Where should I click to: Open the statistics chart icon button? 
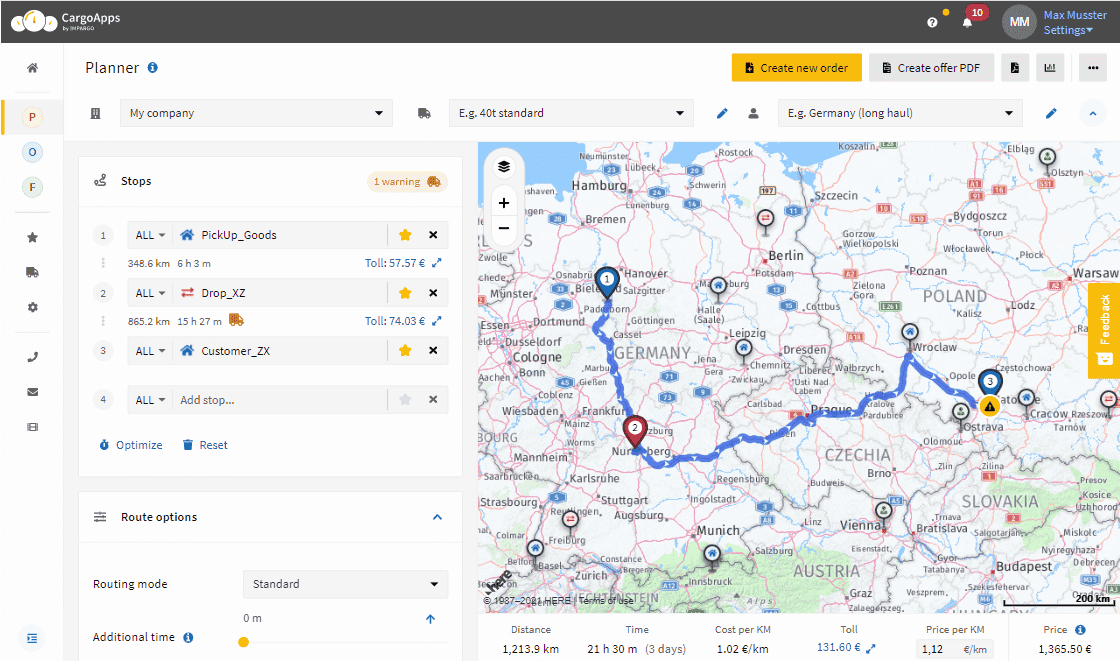(x=1050, y=68)
